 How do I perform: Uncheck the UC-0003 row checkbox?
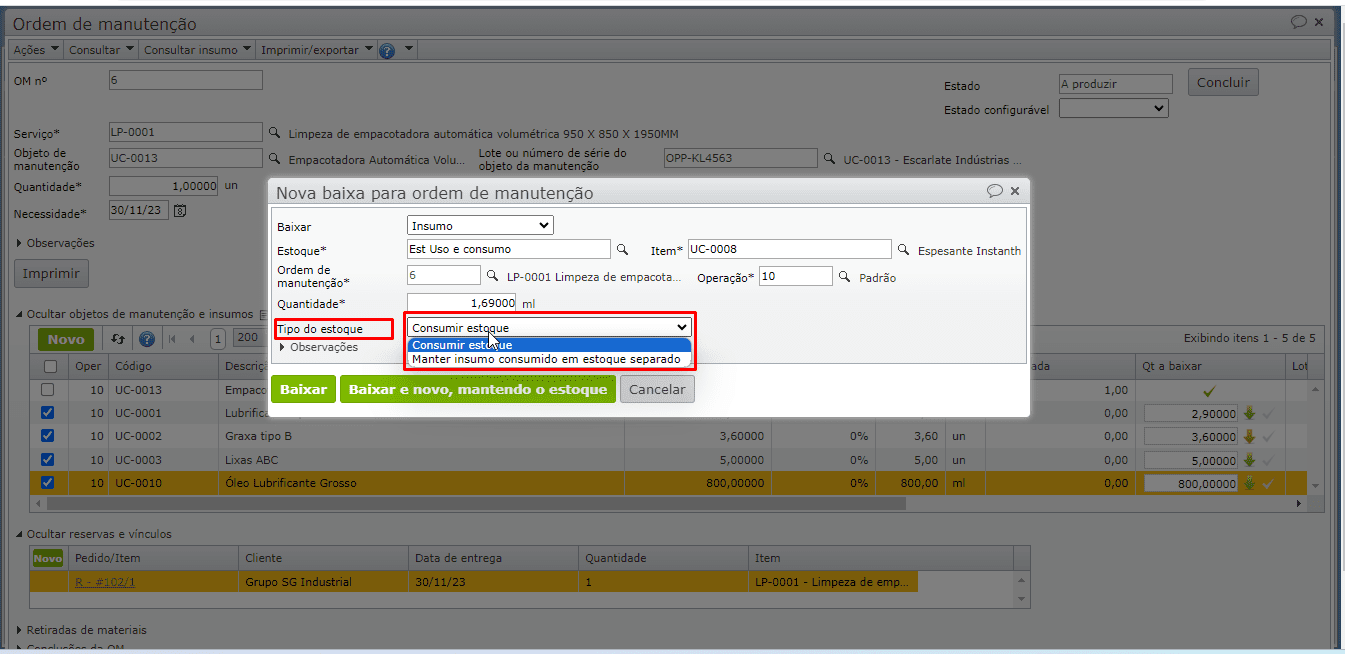pos(48,459)
